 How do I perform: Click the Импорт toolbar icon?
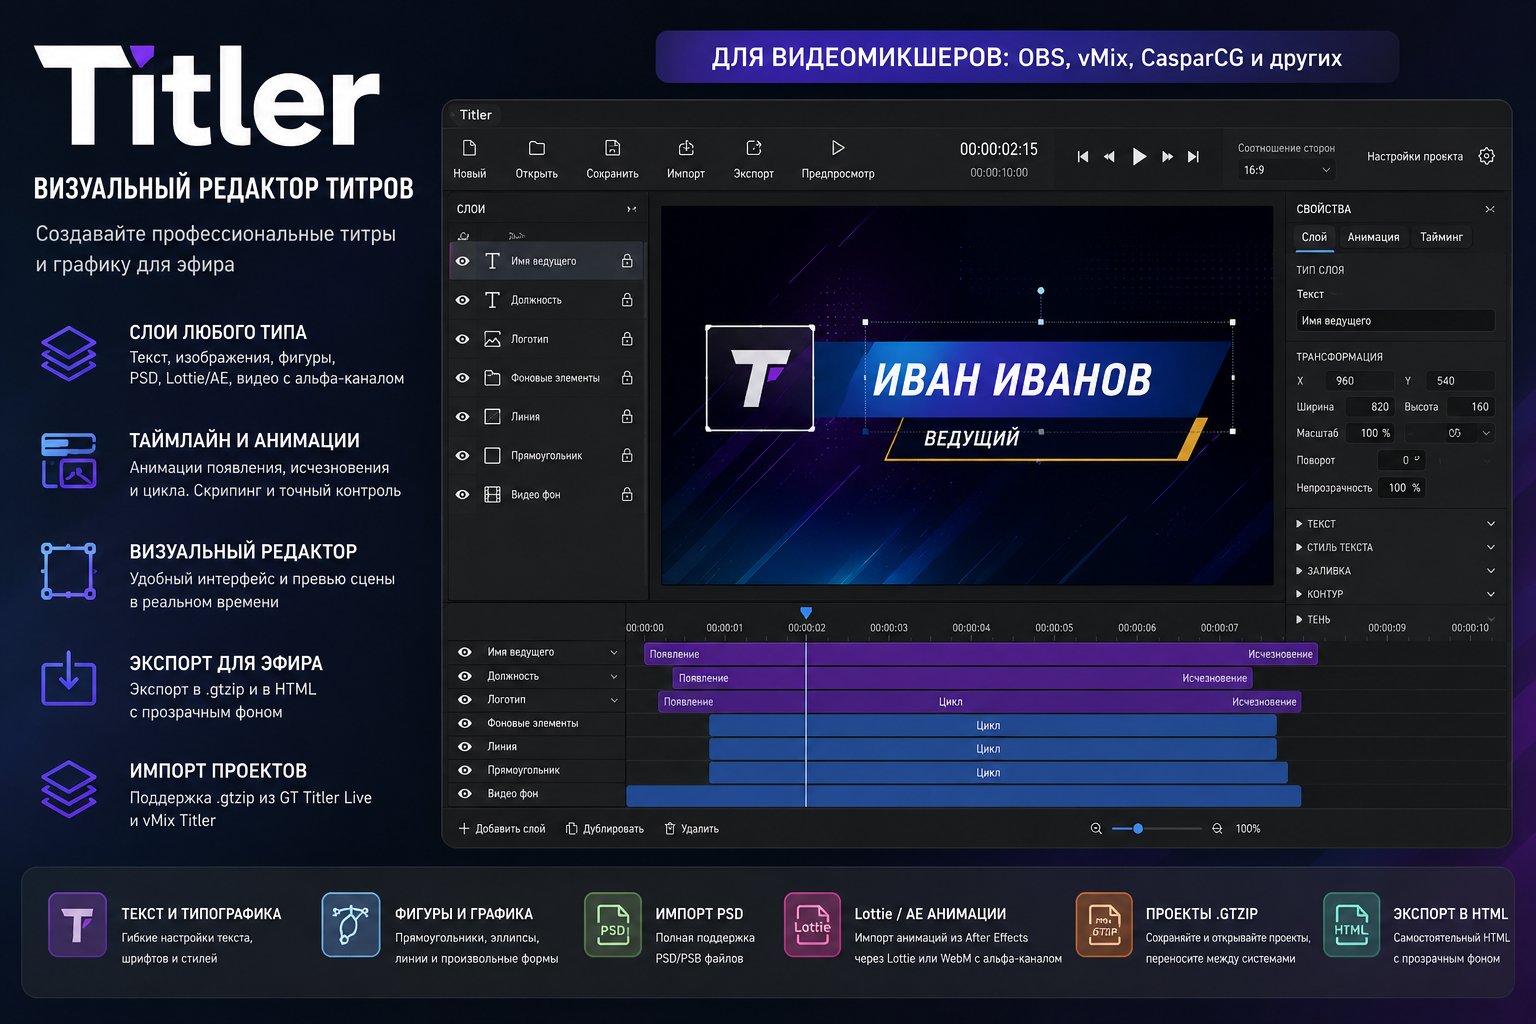686,148
